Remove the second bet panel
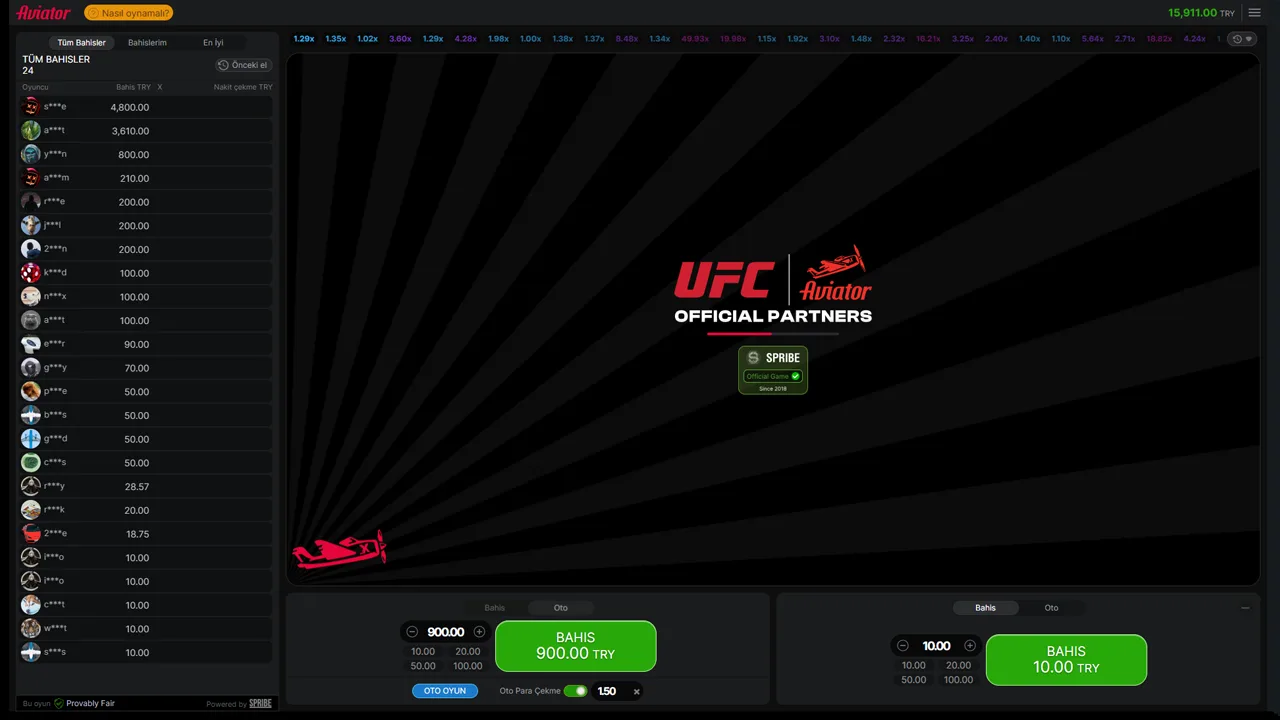The image size is (1280, 720). [1245, 608]
